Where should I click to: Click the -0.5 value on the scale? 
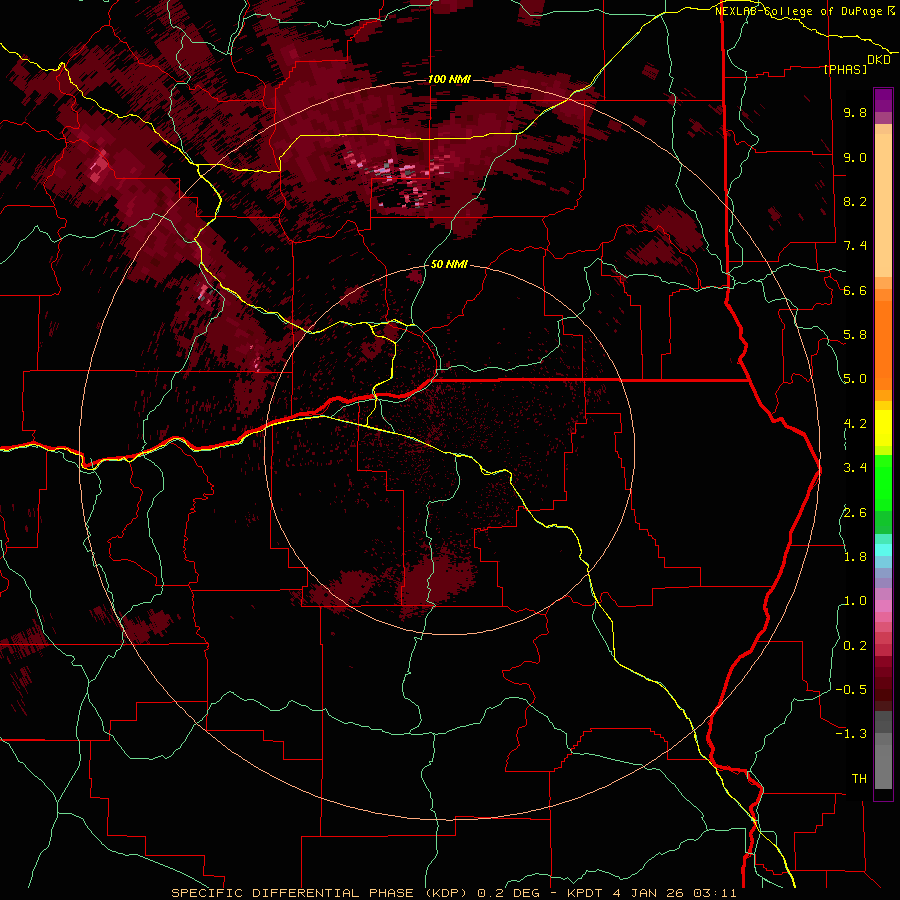851,690
